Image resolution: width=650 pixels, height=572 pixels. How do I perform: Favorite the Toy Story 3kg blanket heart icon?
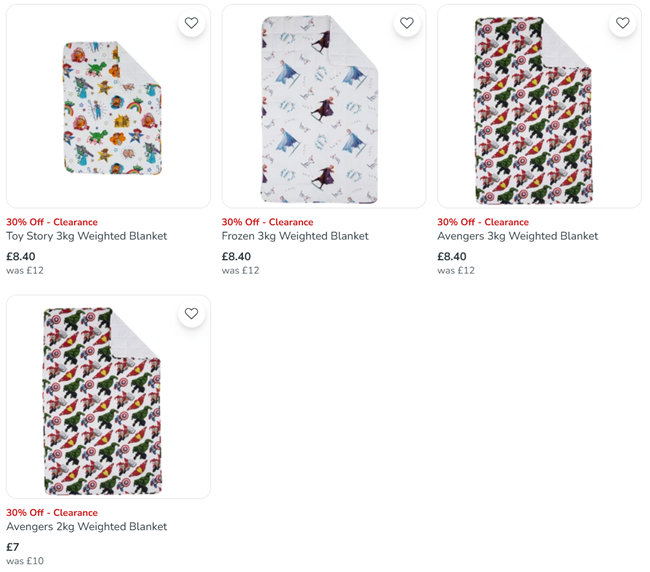click(191, 23)
